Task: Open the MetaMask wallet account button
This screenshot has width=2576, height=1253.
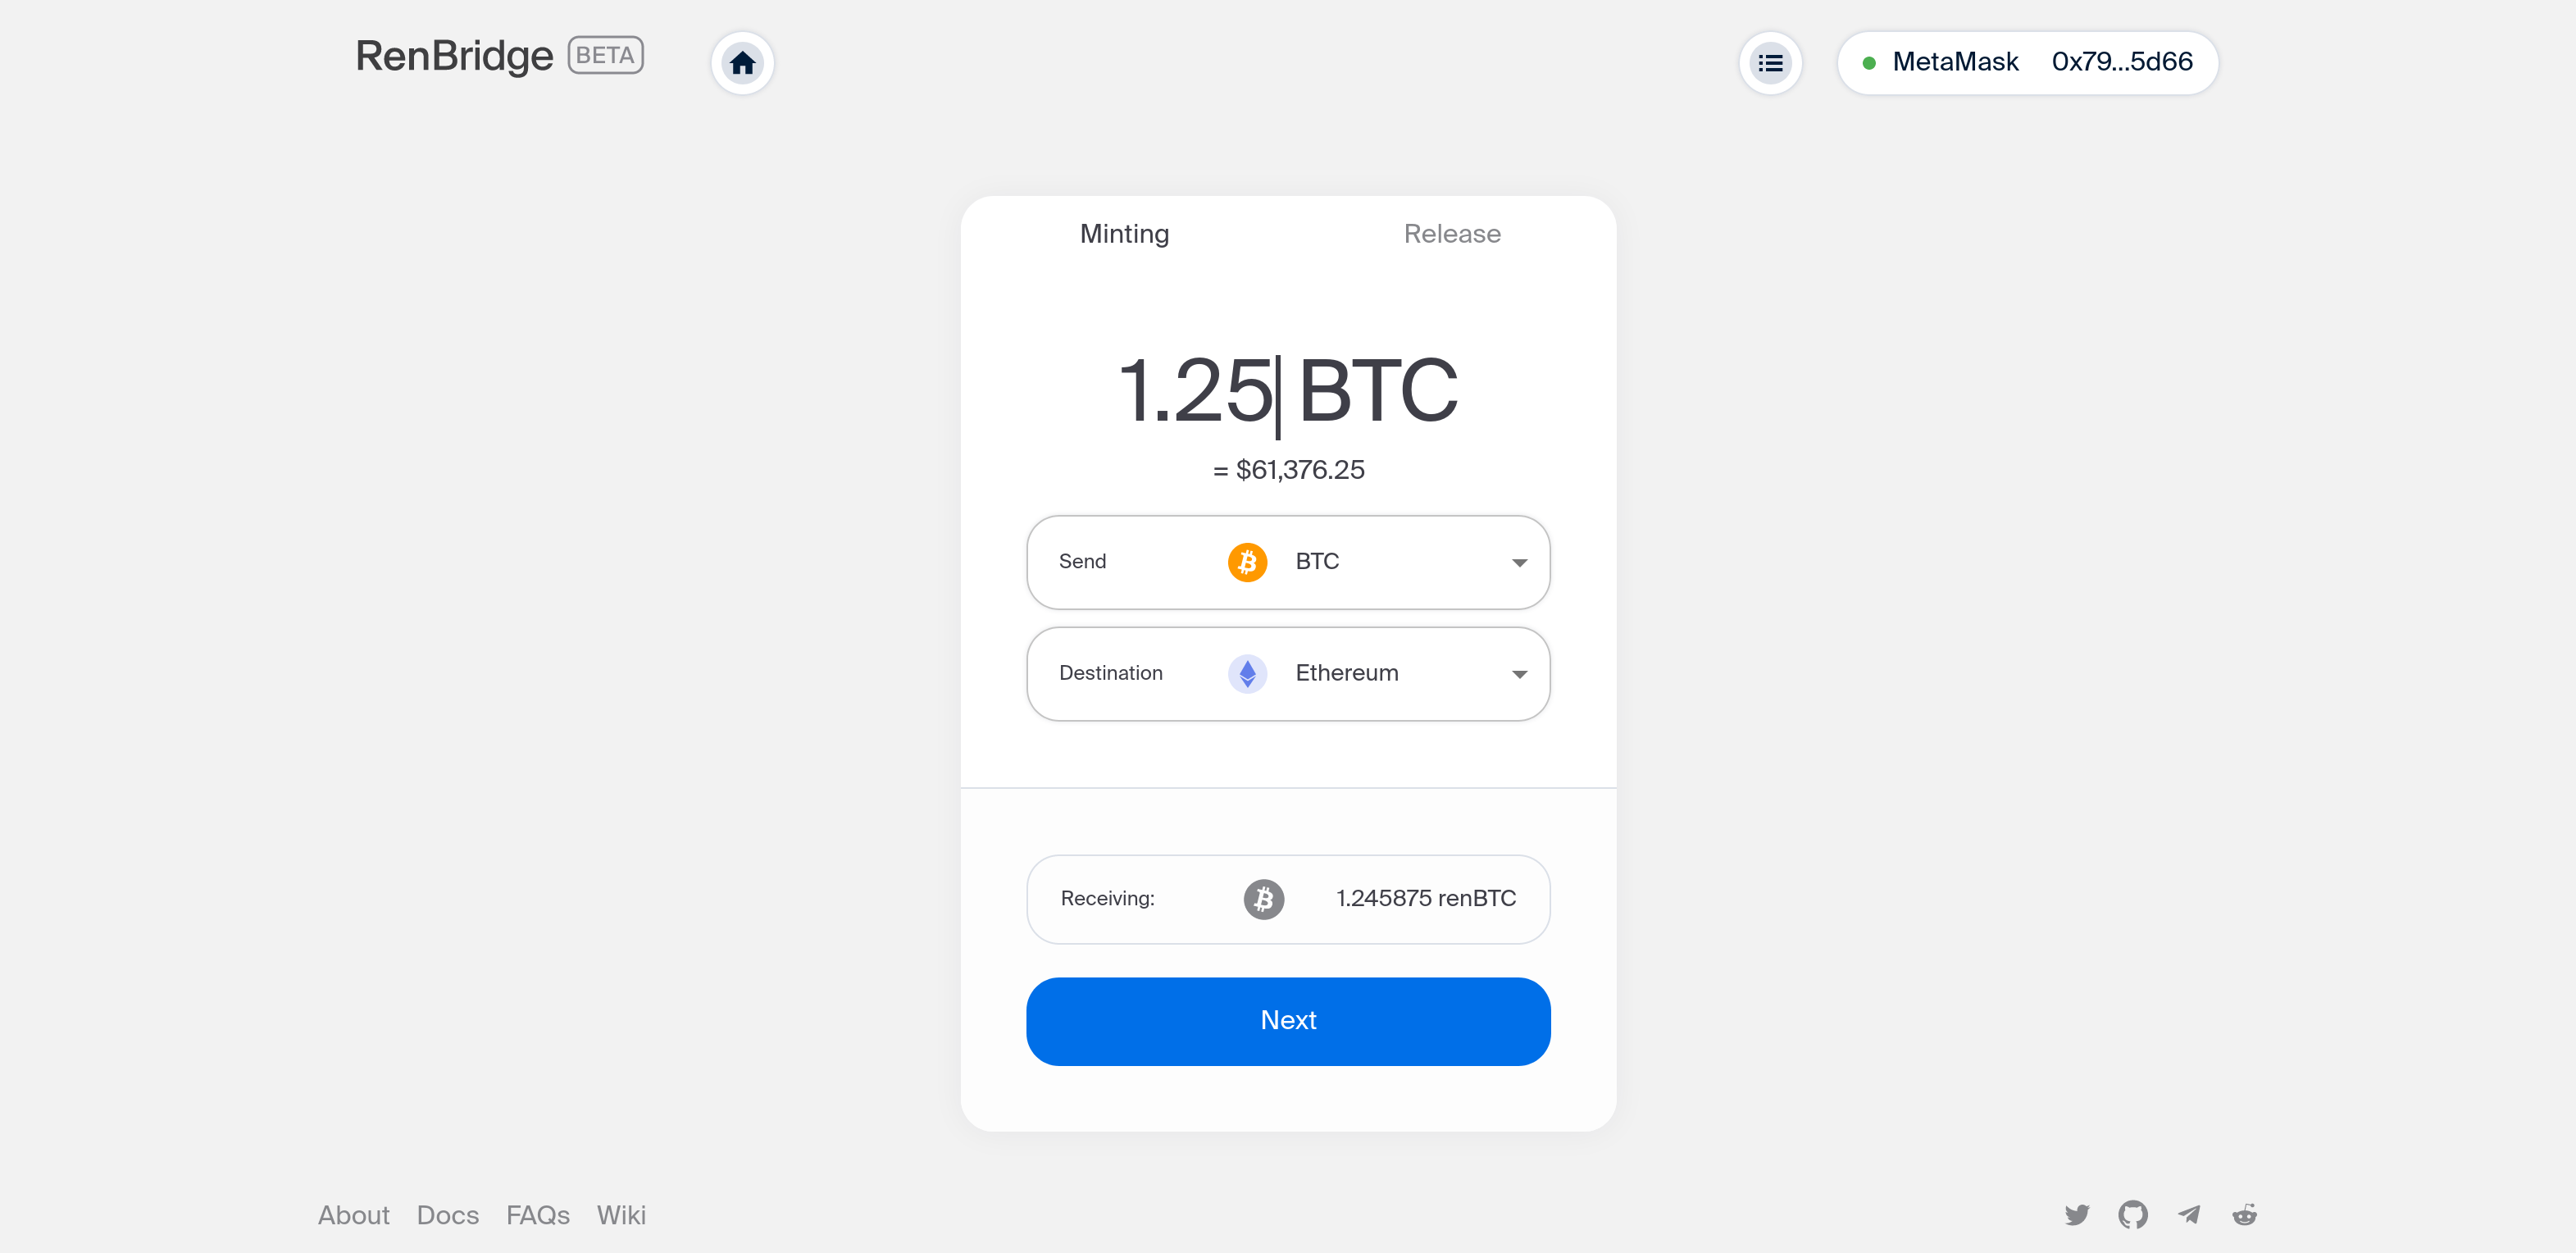Action: pos(2027,63)
